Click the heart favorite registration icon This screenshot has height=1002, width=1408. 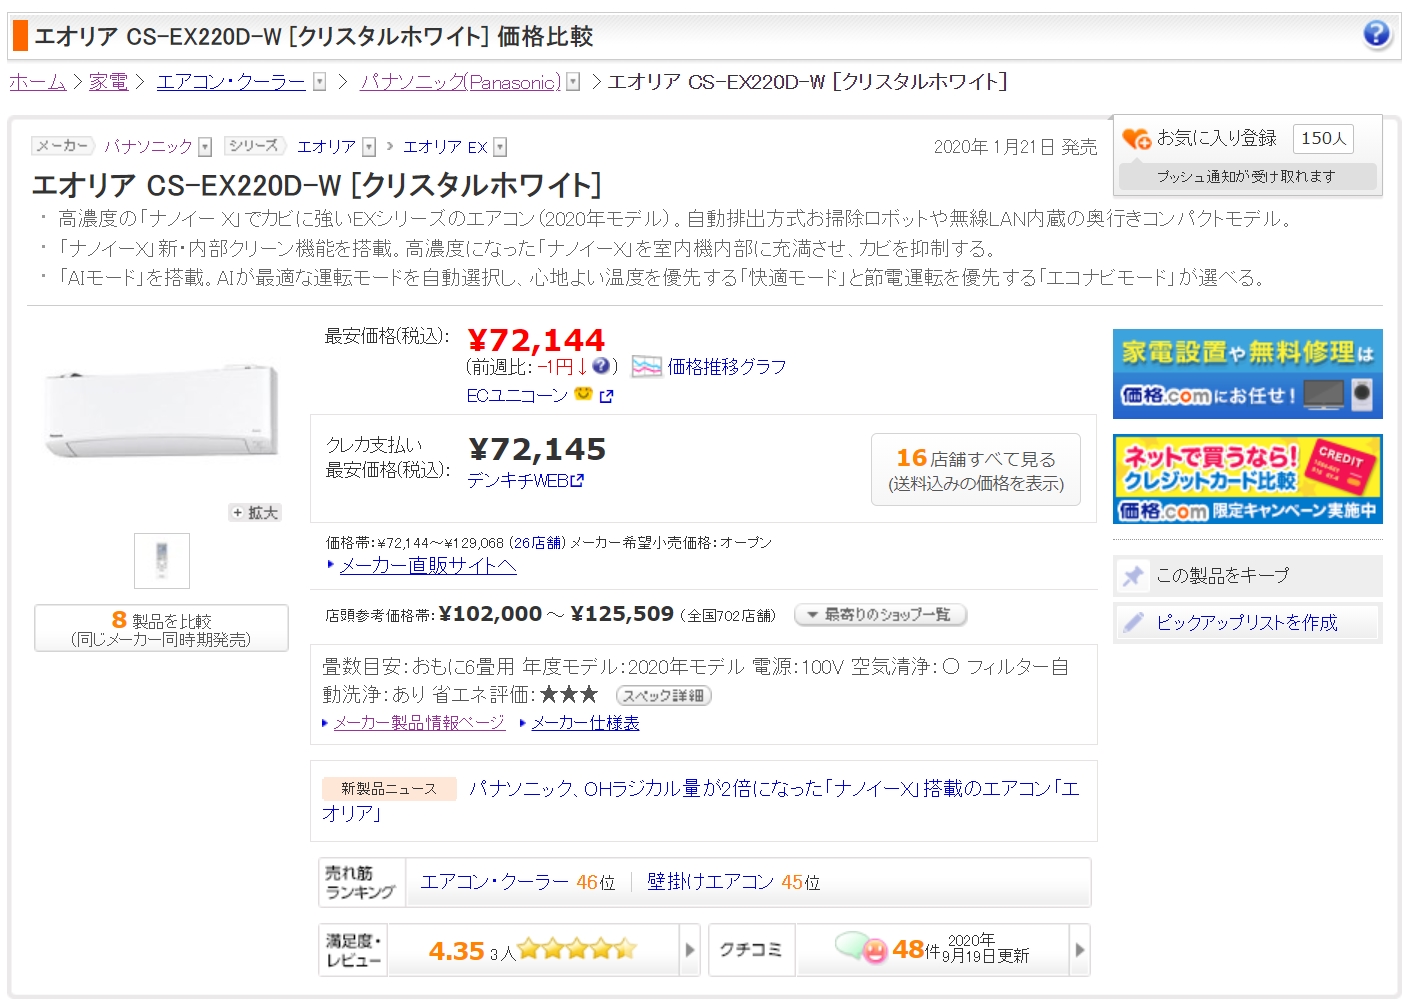tap(1136, 139)
